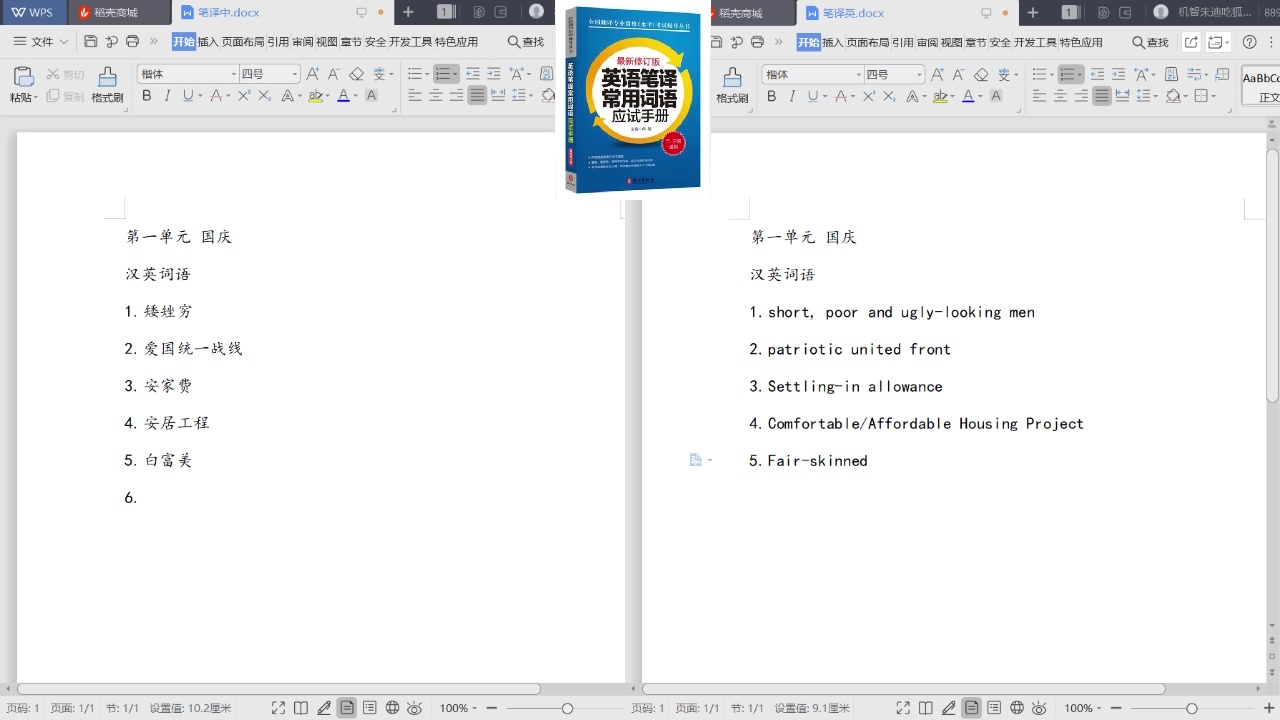Toggle center alignment in right window
Viewport: 1280px width, 720px height.
click(1061, 96)
